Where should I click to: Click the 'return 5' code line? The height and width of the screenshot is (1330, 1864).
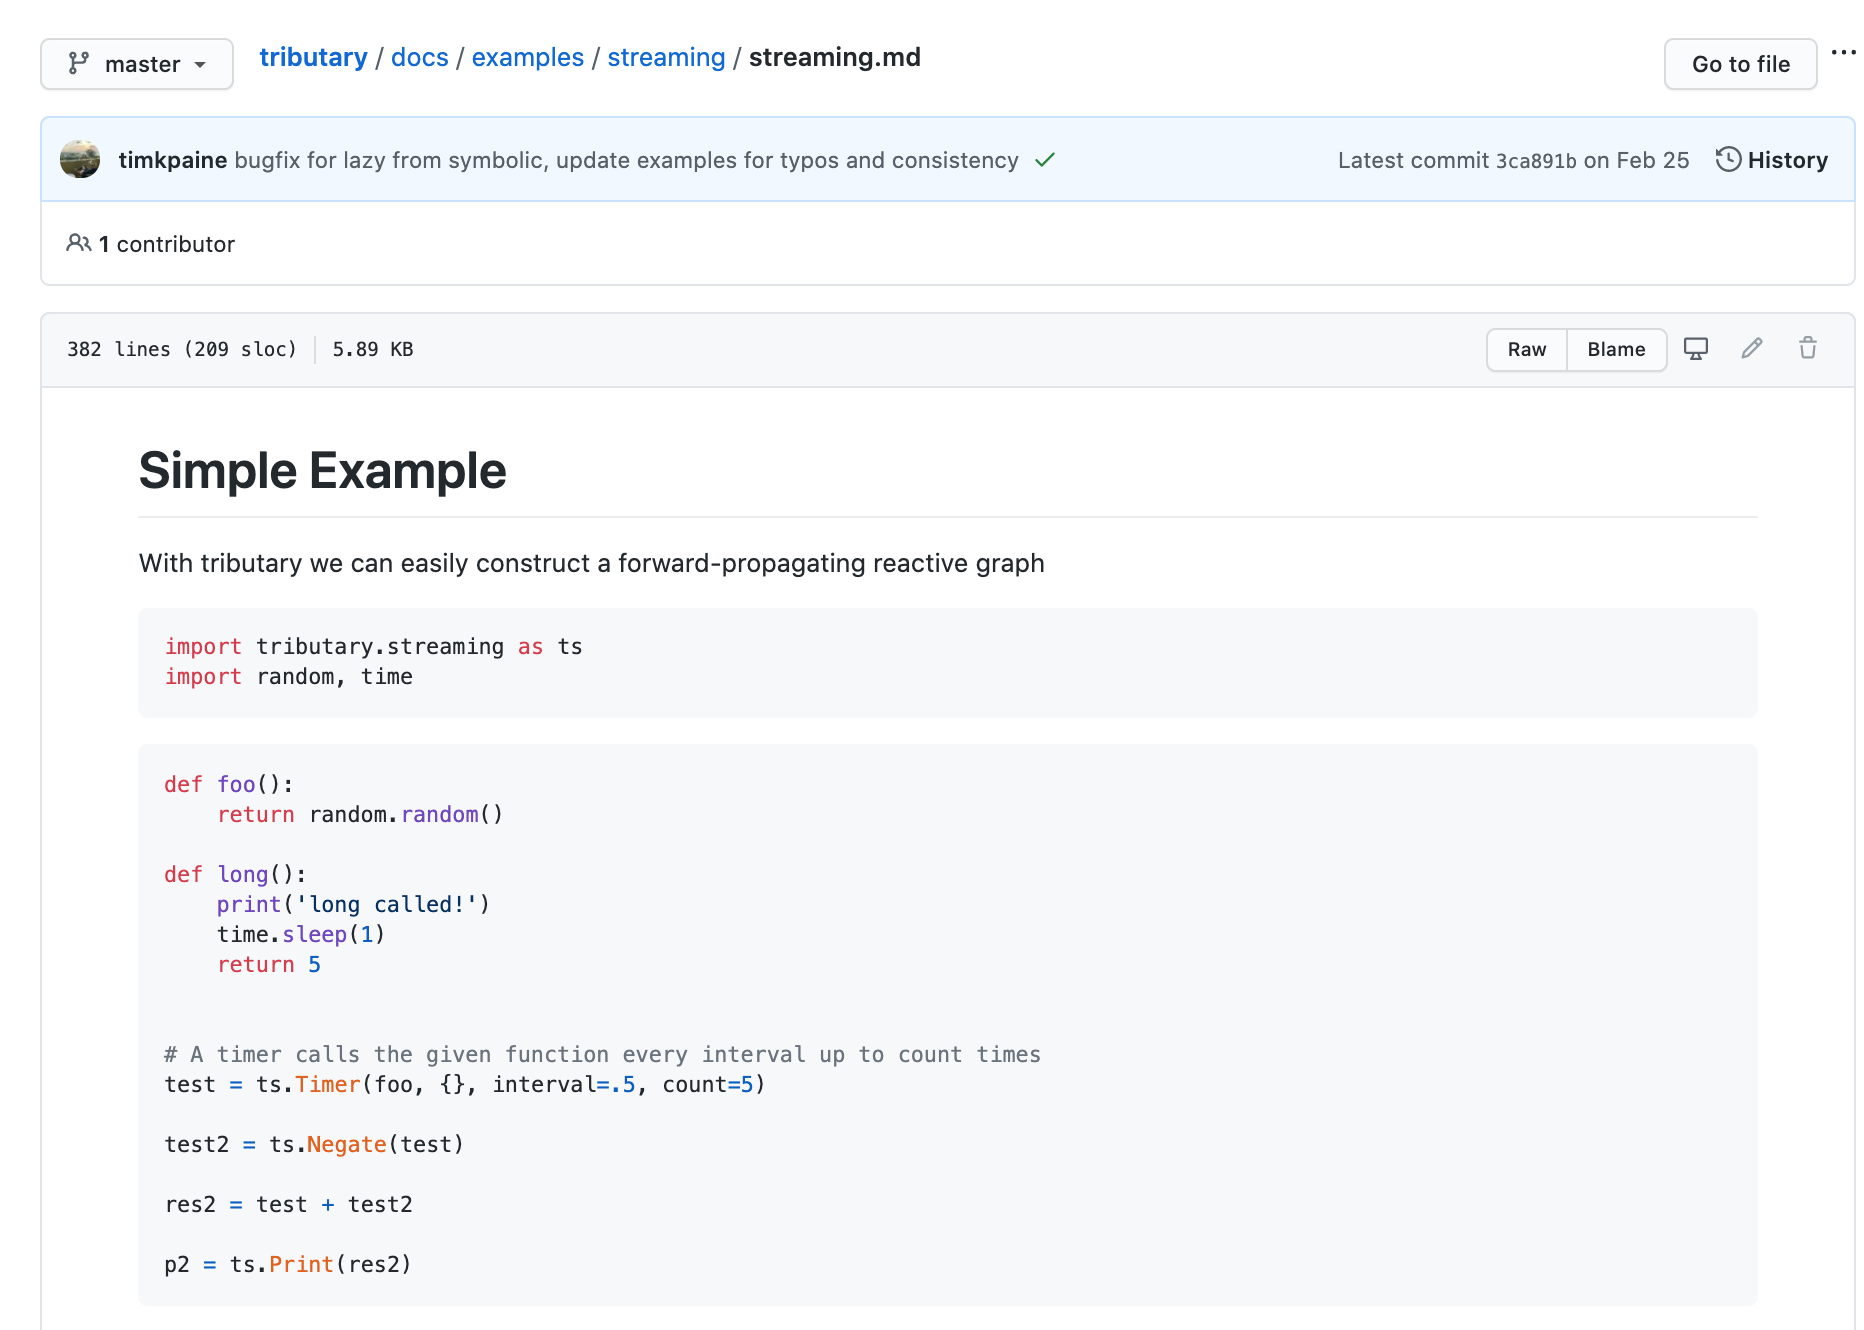(269, 965)
